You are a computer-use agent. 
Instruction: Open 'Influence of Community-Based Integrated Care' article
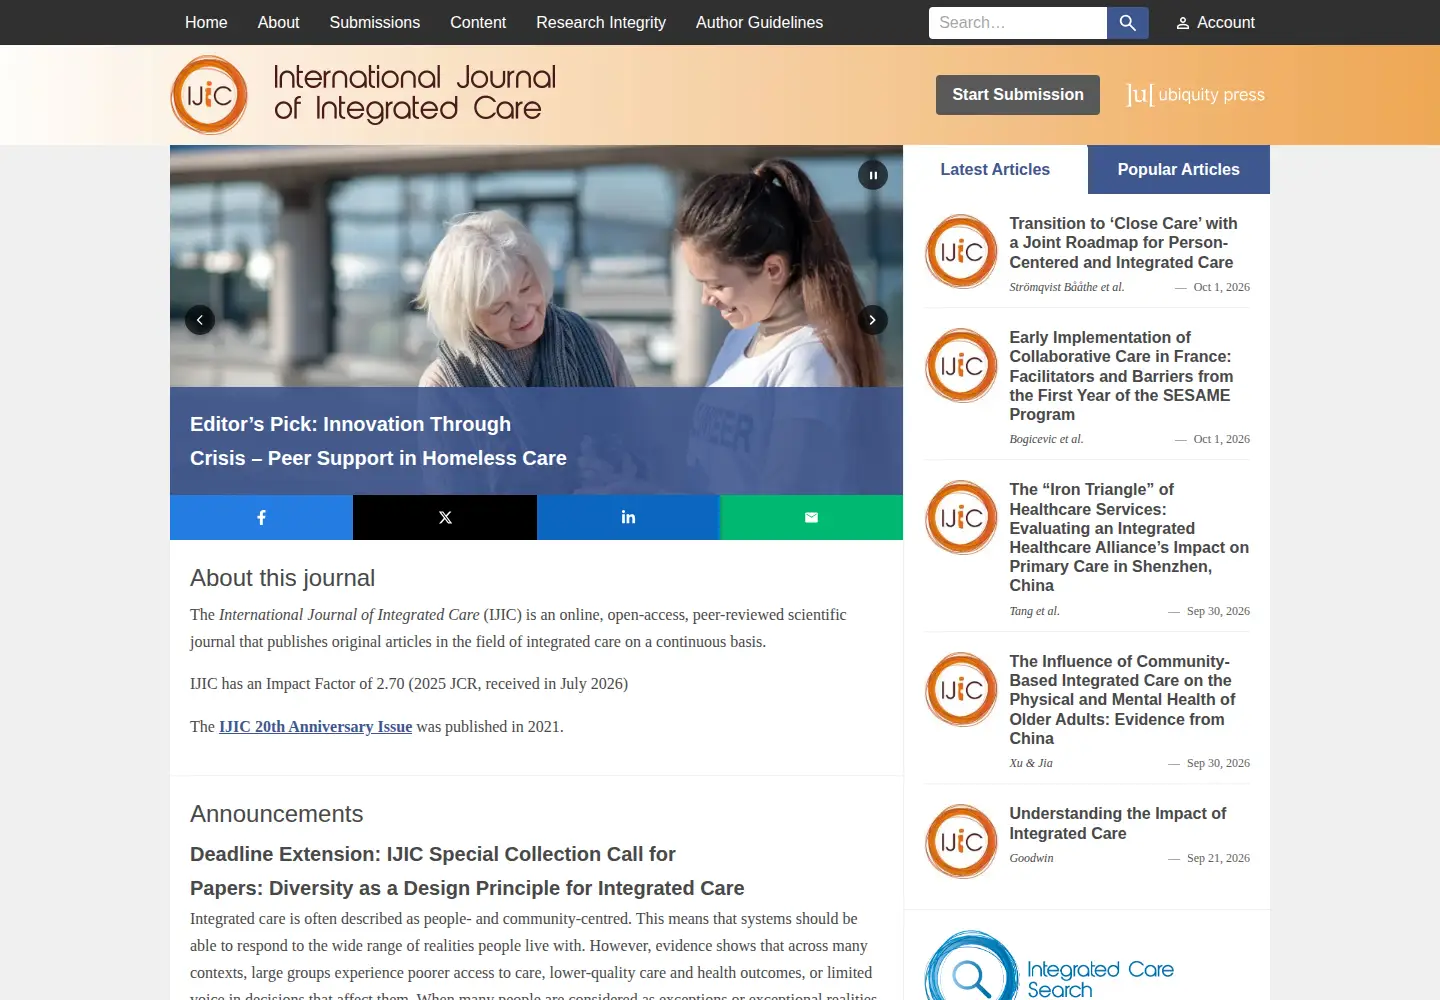[x=1122, y=700]
